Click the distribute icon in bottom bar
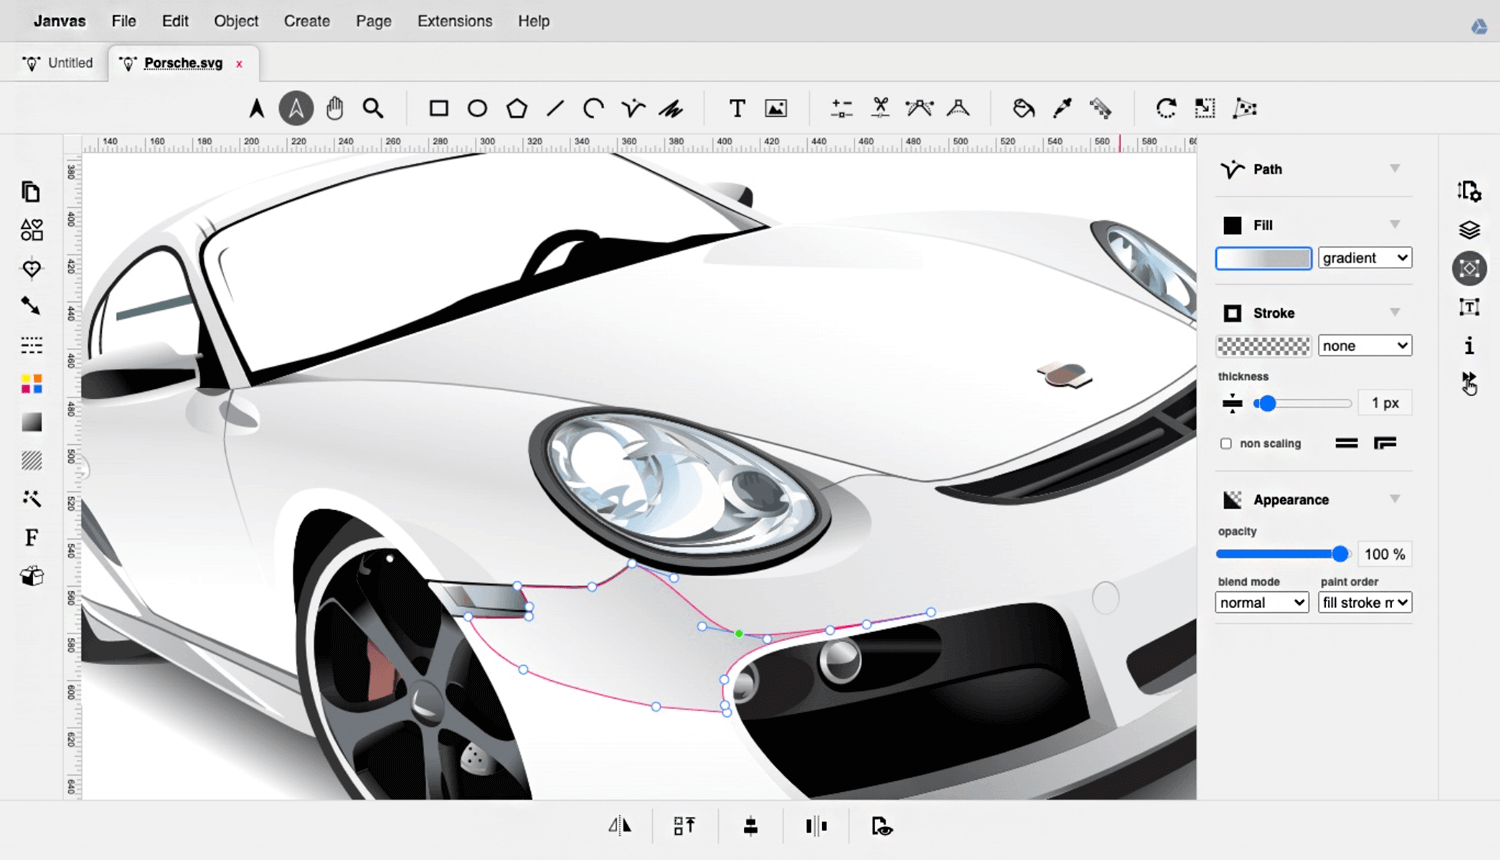 [x=816, y=826]
